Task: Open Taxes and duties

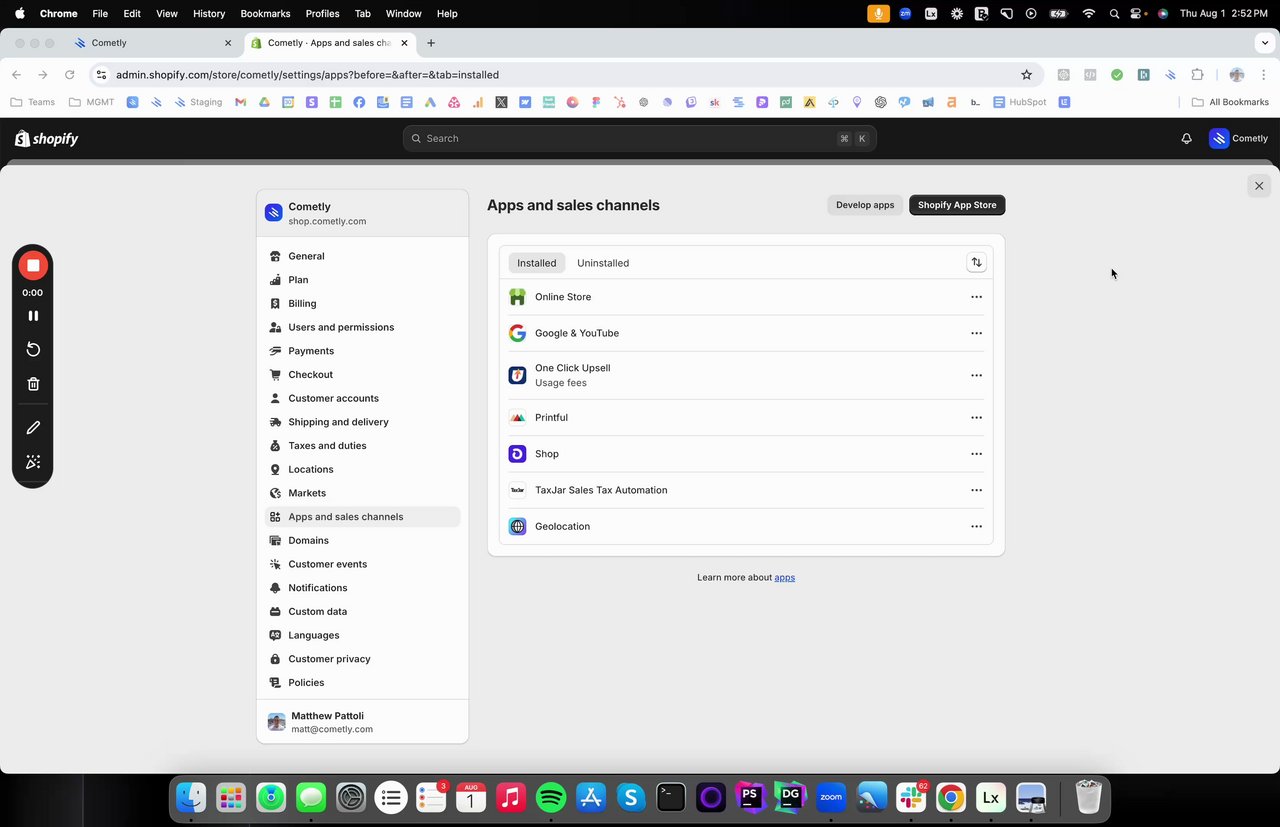Action: click(362, 445)
